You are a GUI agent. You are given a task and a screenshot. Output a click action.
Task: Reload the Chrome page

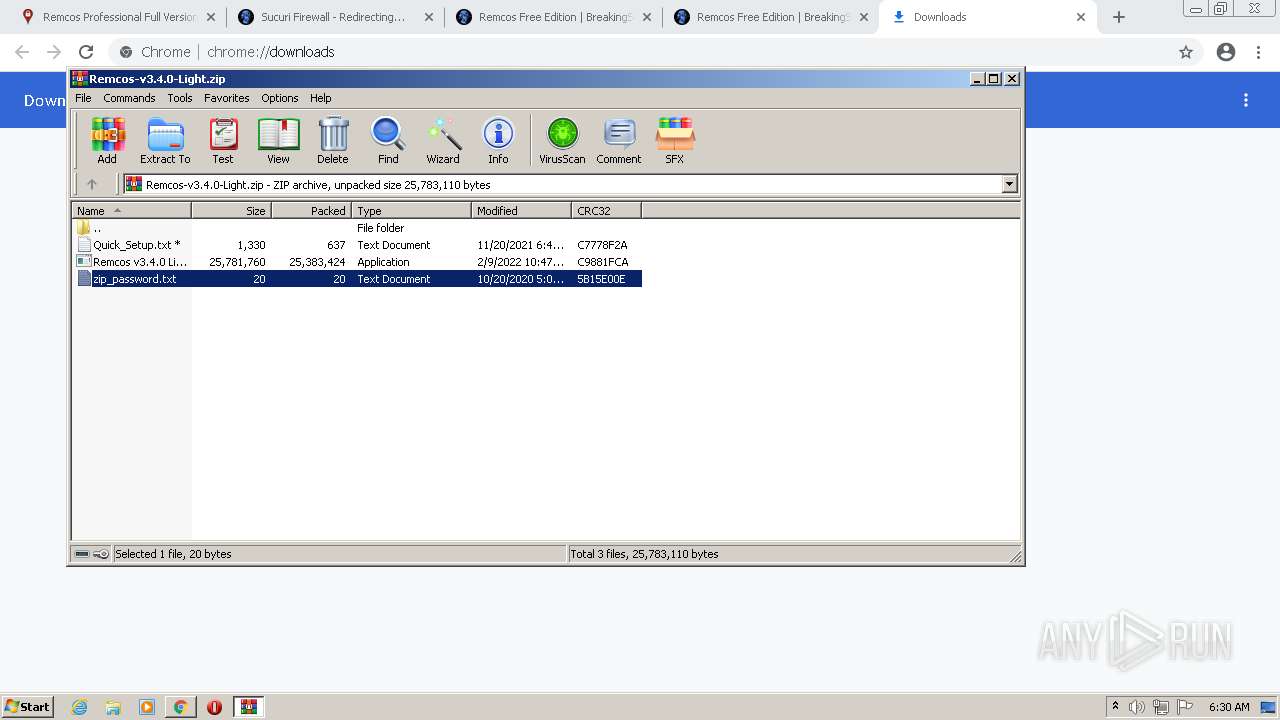click(x=86, y=52)
